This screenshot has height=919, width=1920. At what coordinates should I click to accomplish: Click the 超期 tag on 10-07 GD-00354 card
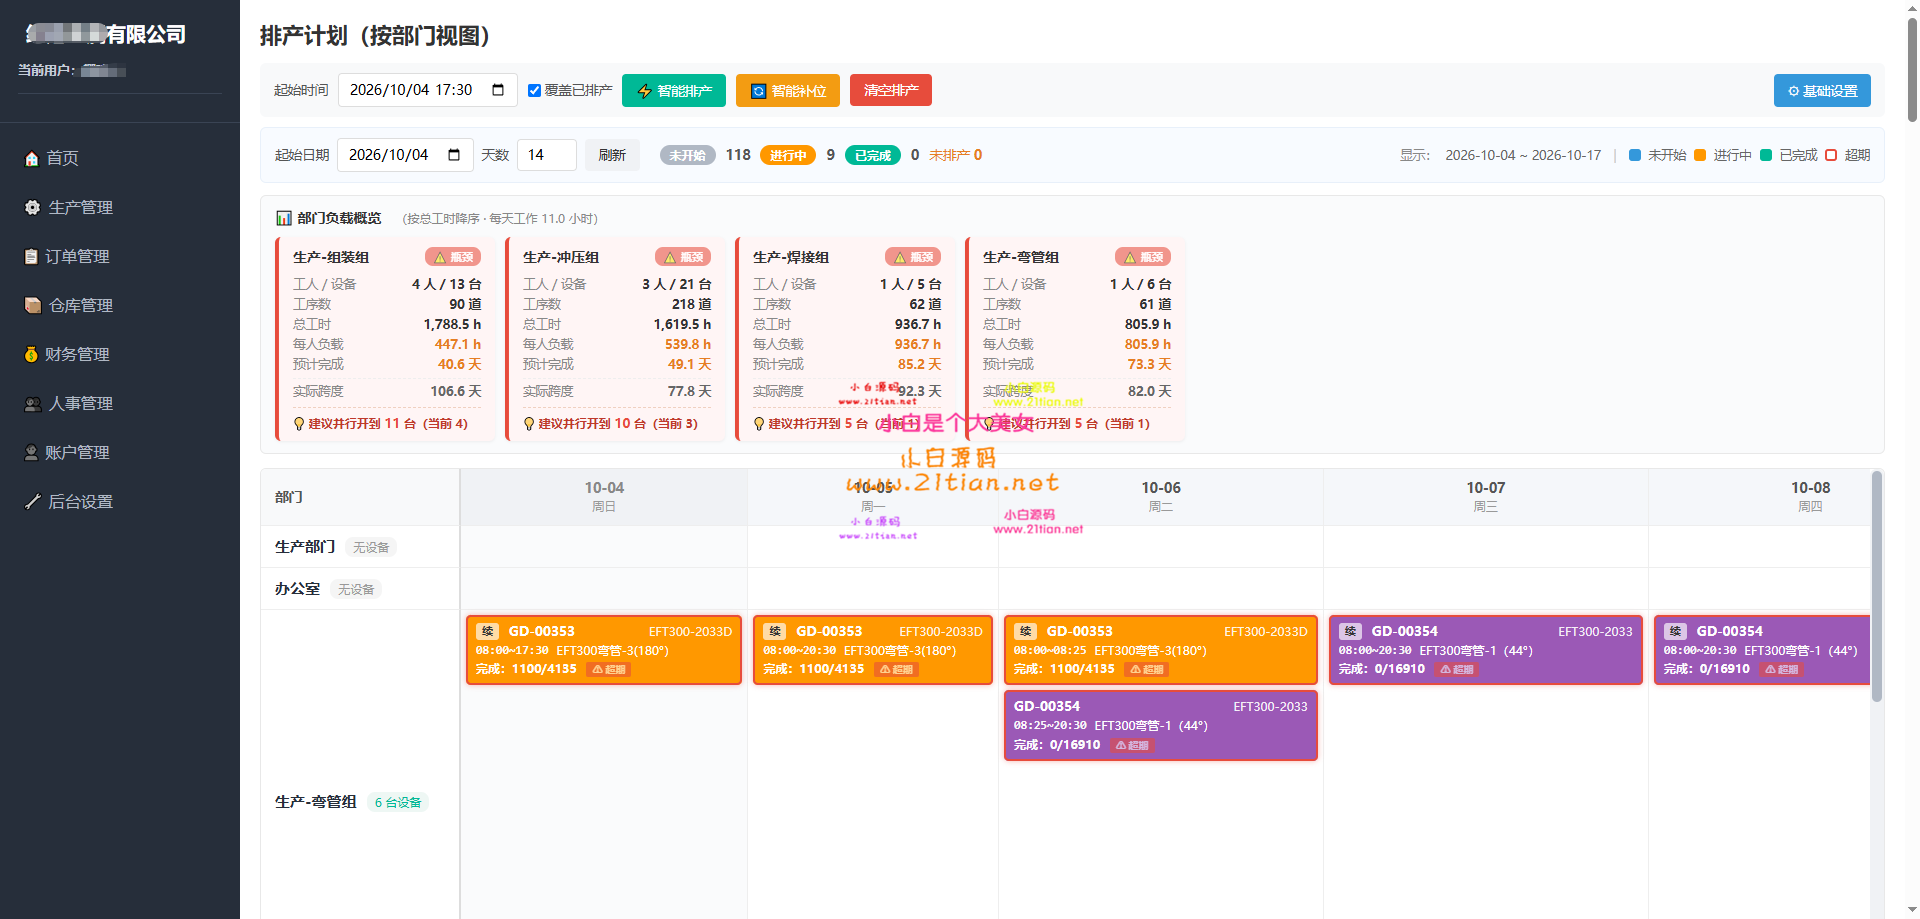(x=1458, y=669)
